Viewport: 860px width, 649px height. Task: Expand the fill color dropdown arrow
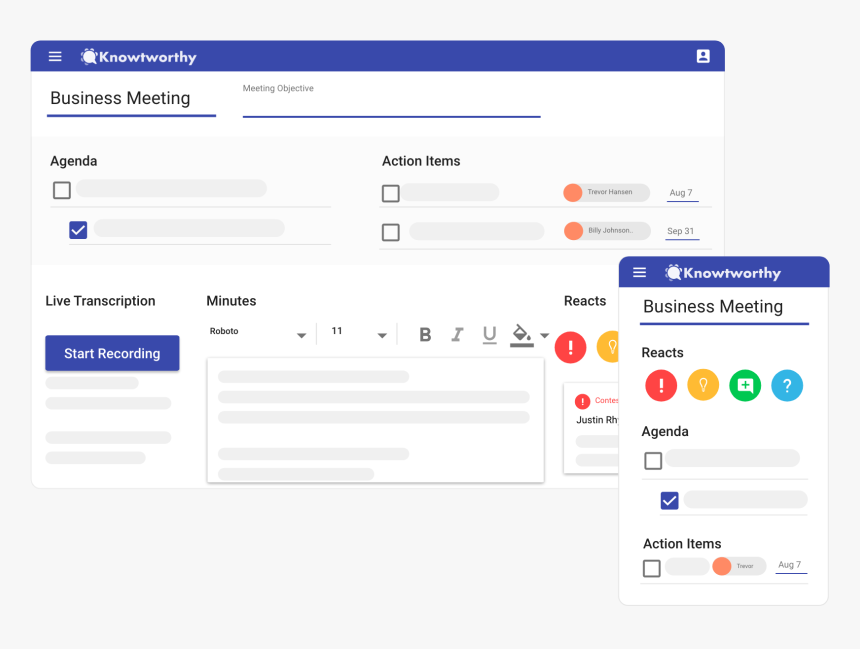tap(545, 336)
